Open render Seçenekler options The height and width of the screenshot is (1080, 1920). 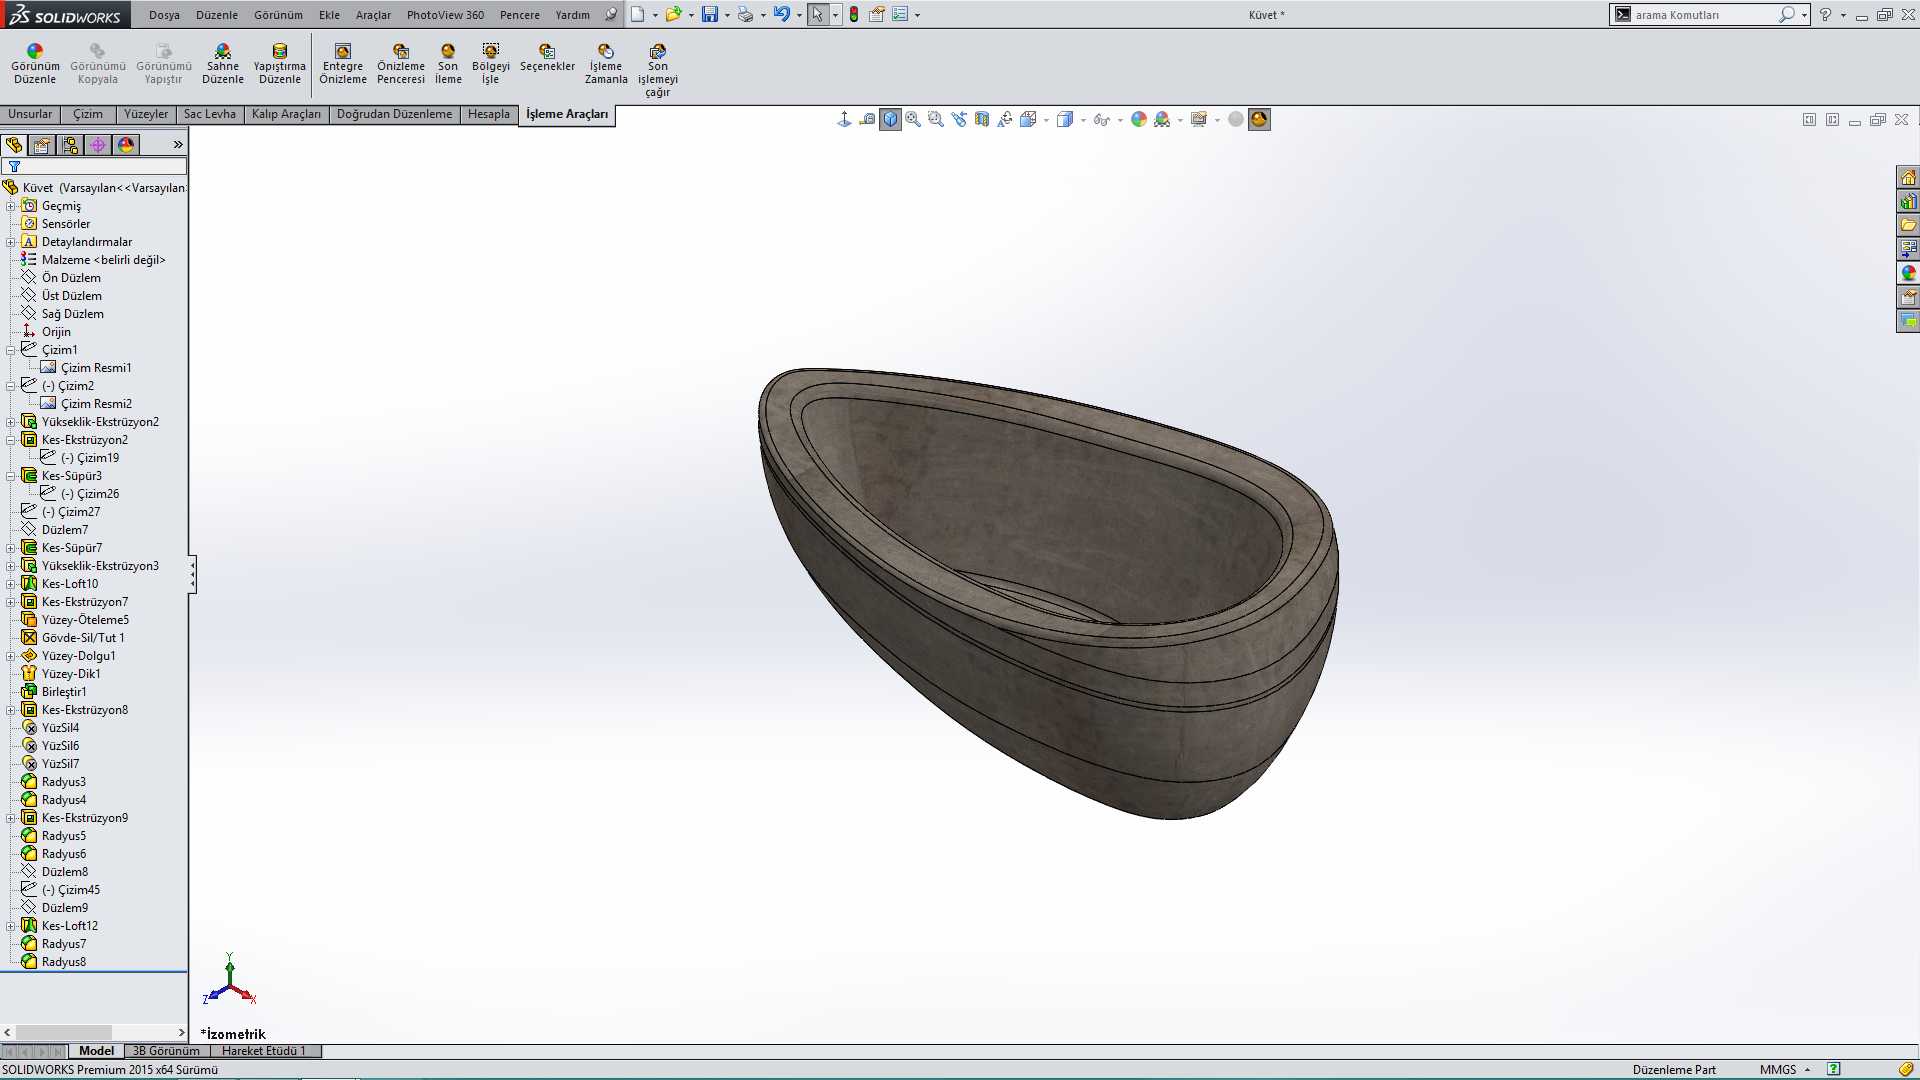pyautogui.click(x=547, y=58)
